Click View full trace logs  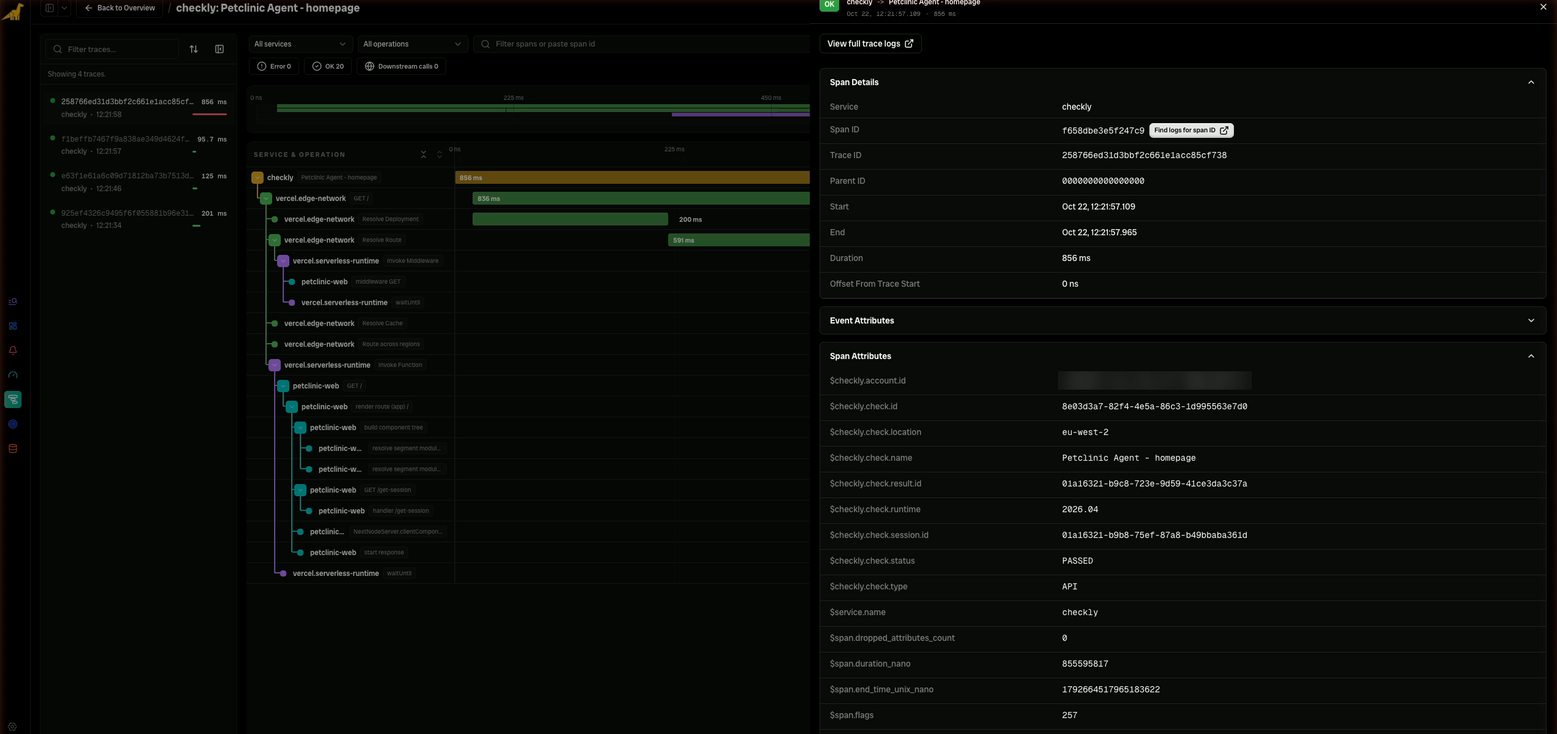[870, 44]
